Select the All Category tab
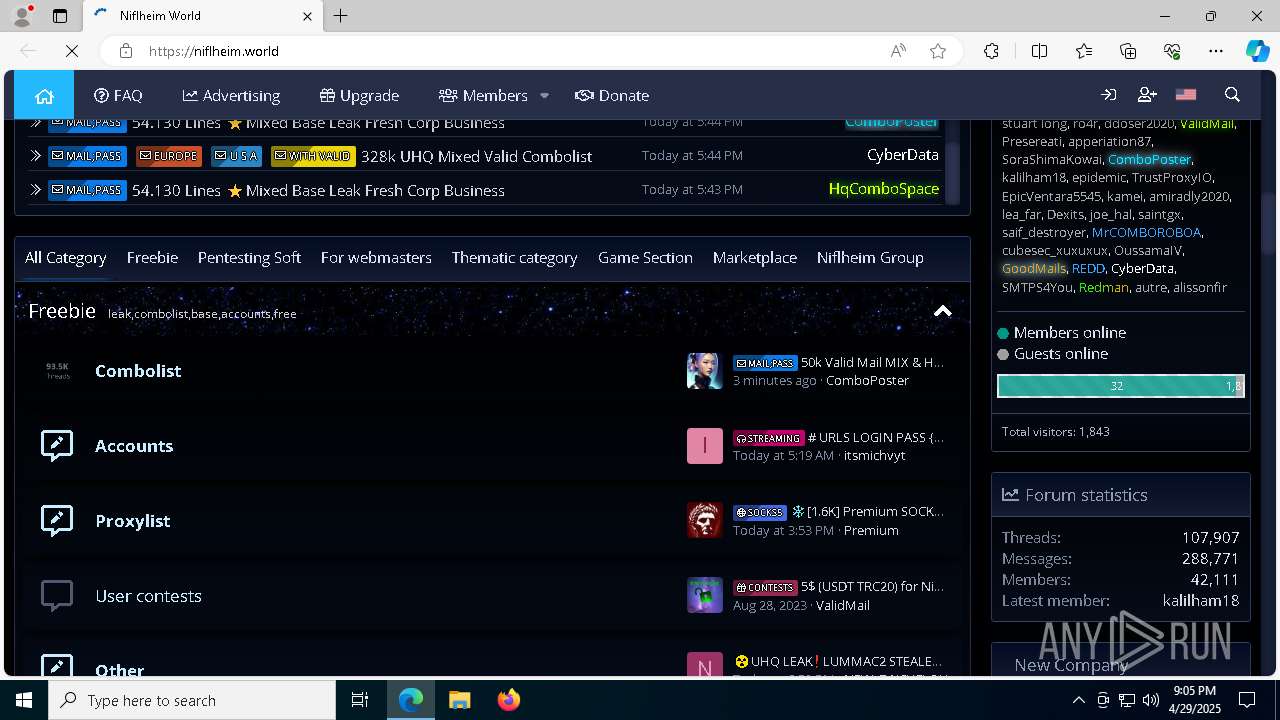1280x720 pixels. point(65,258)
